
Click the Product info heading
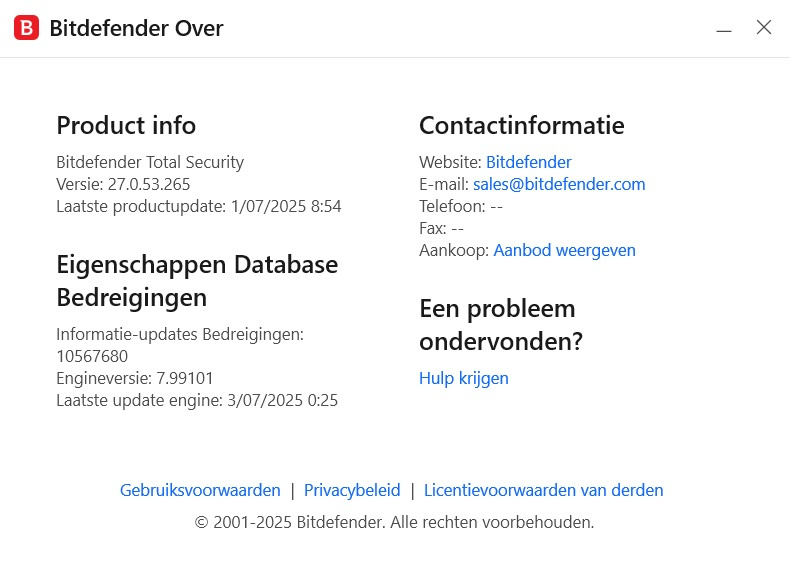point(126,125)
